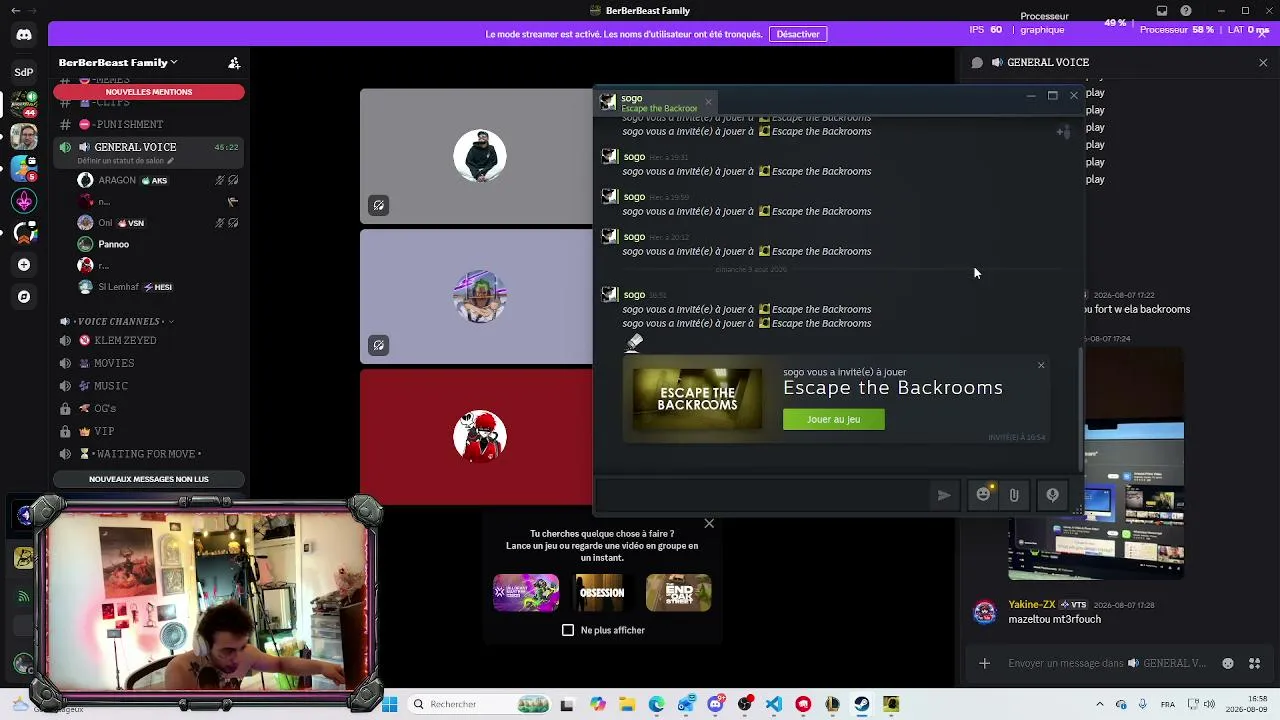Click the green 'Jouer au jeu' button

pos(834,420)
